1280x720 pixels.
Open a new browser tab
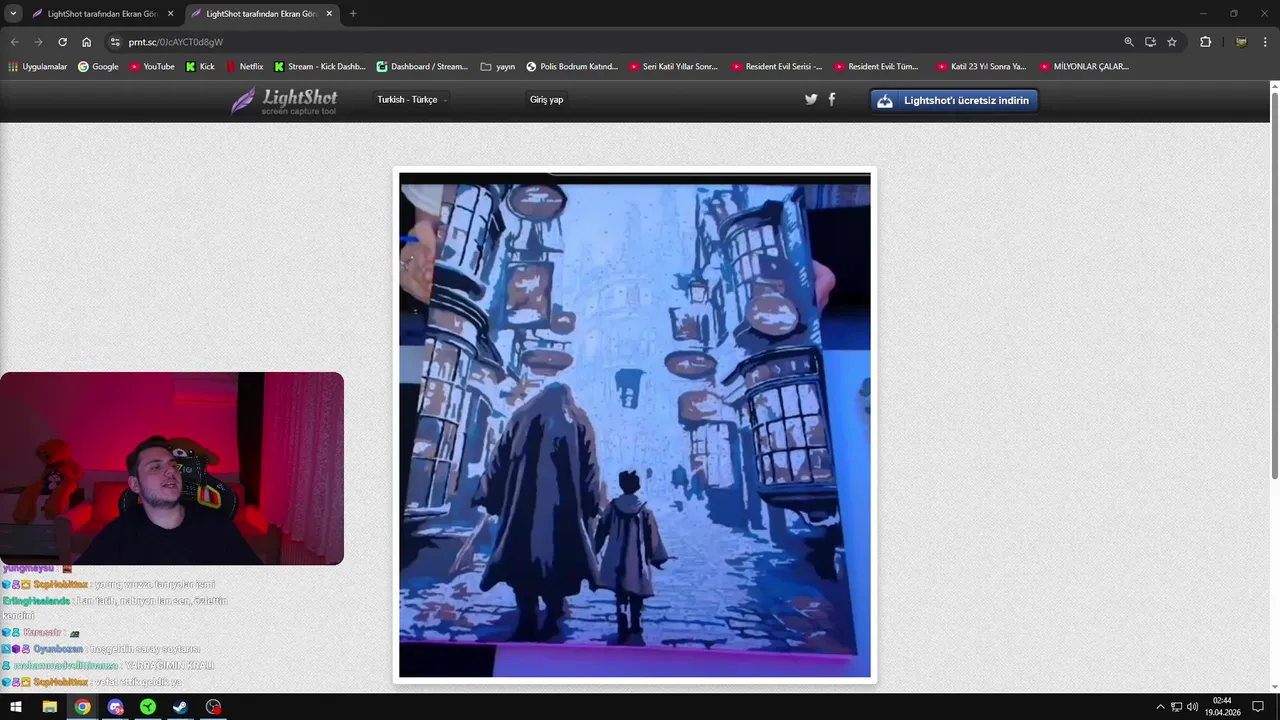(353, 14)
